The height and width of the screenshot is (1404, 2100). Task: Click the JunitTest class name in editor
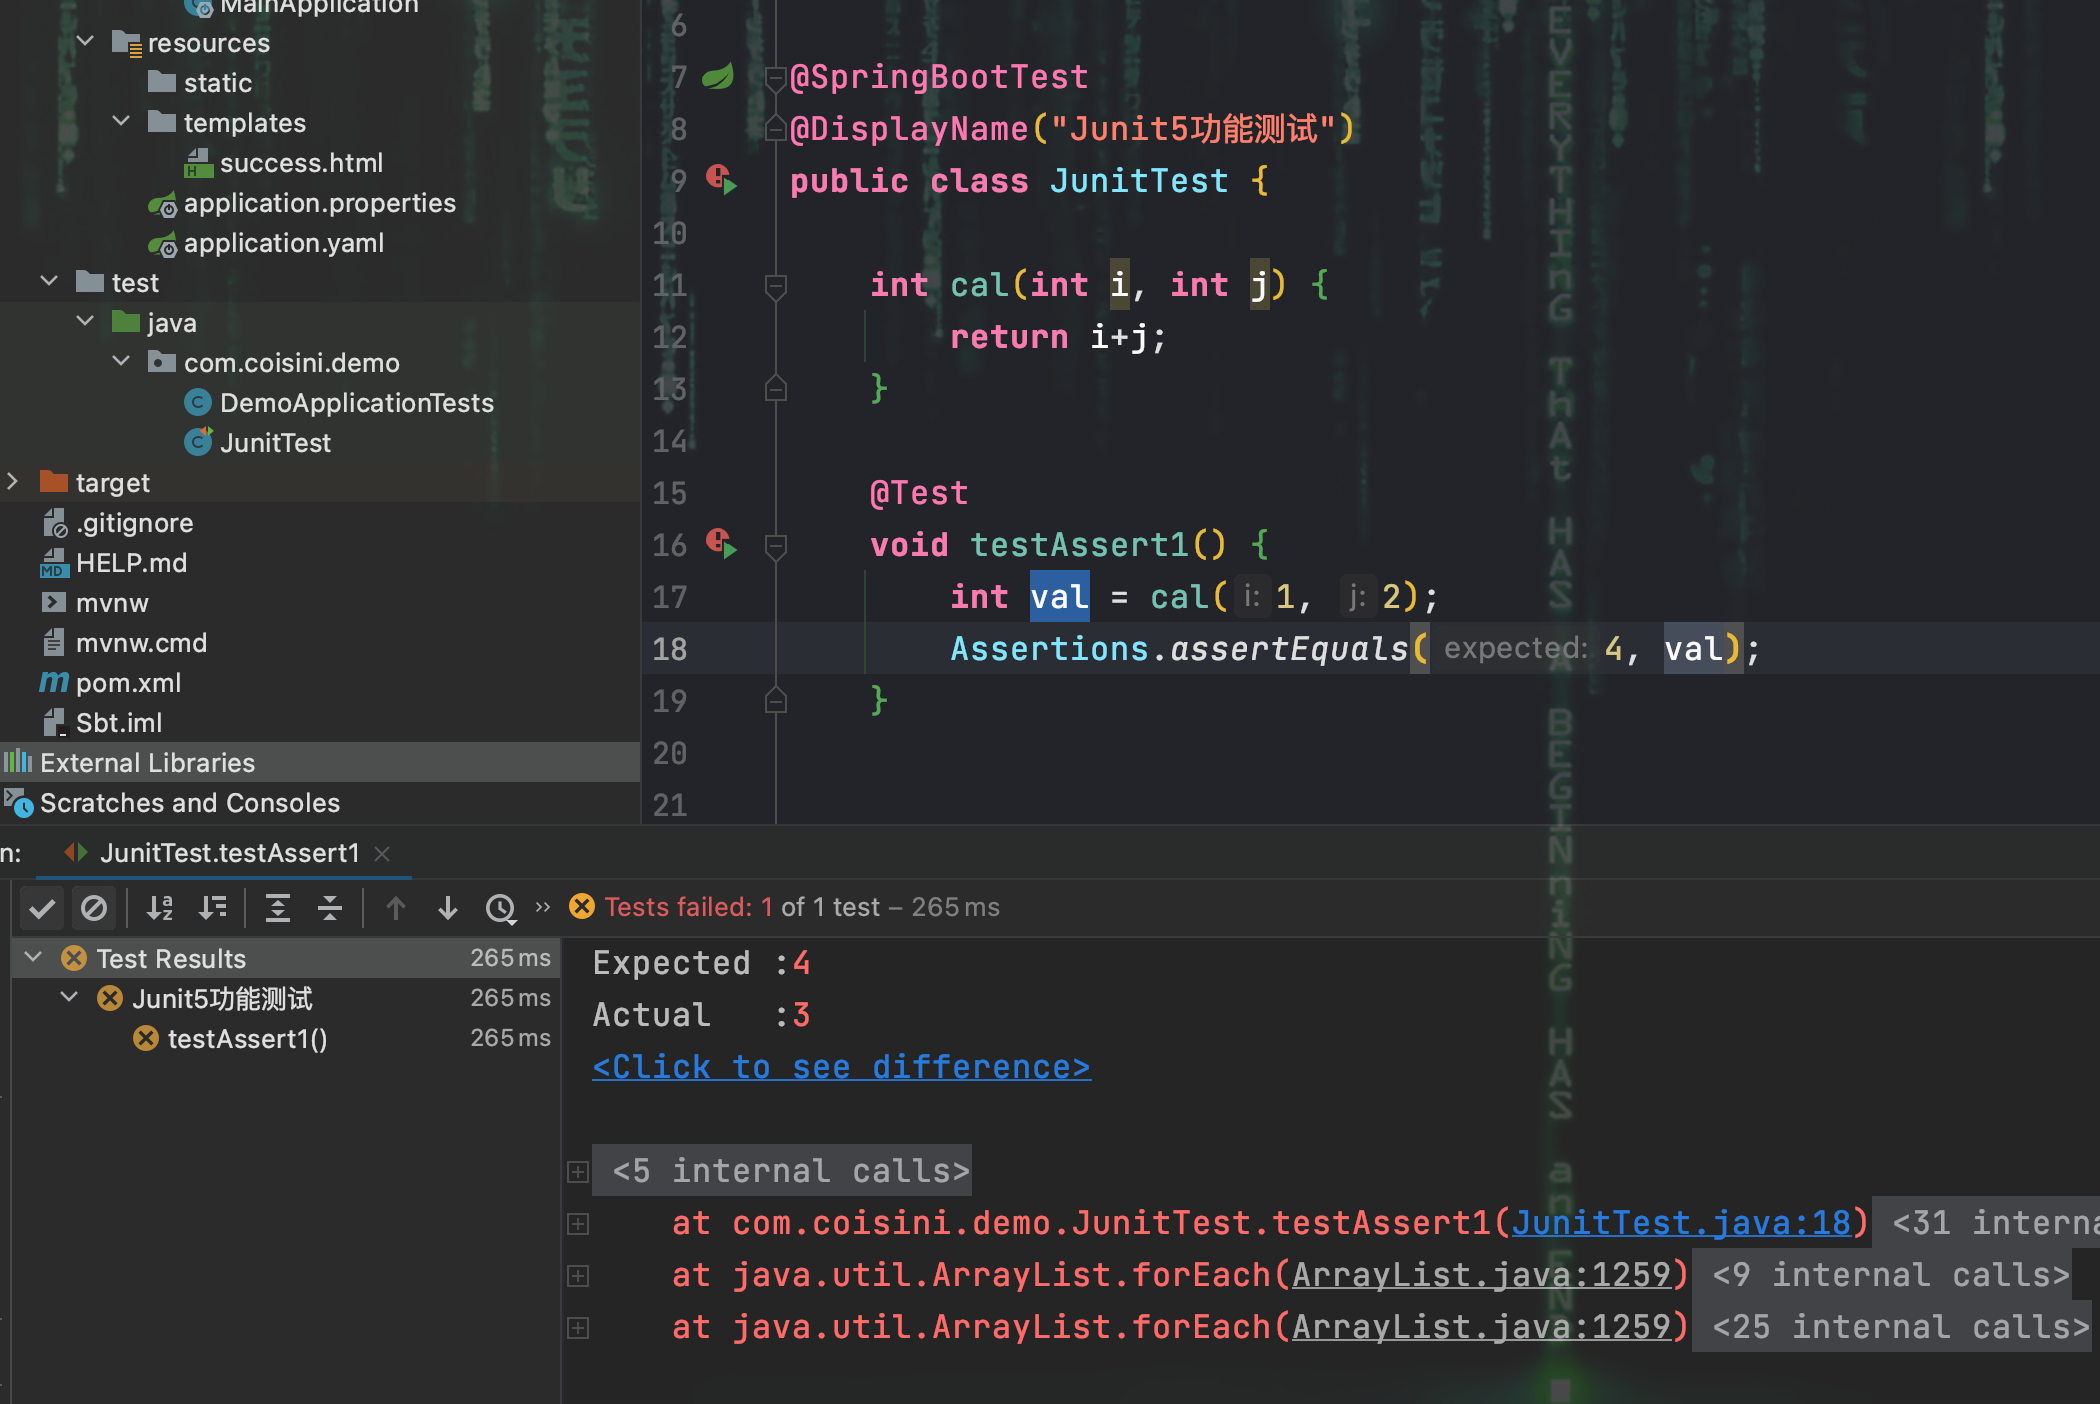click(x=1139, y=181)
